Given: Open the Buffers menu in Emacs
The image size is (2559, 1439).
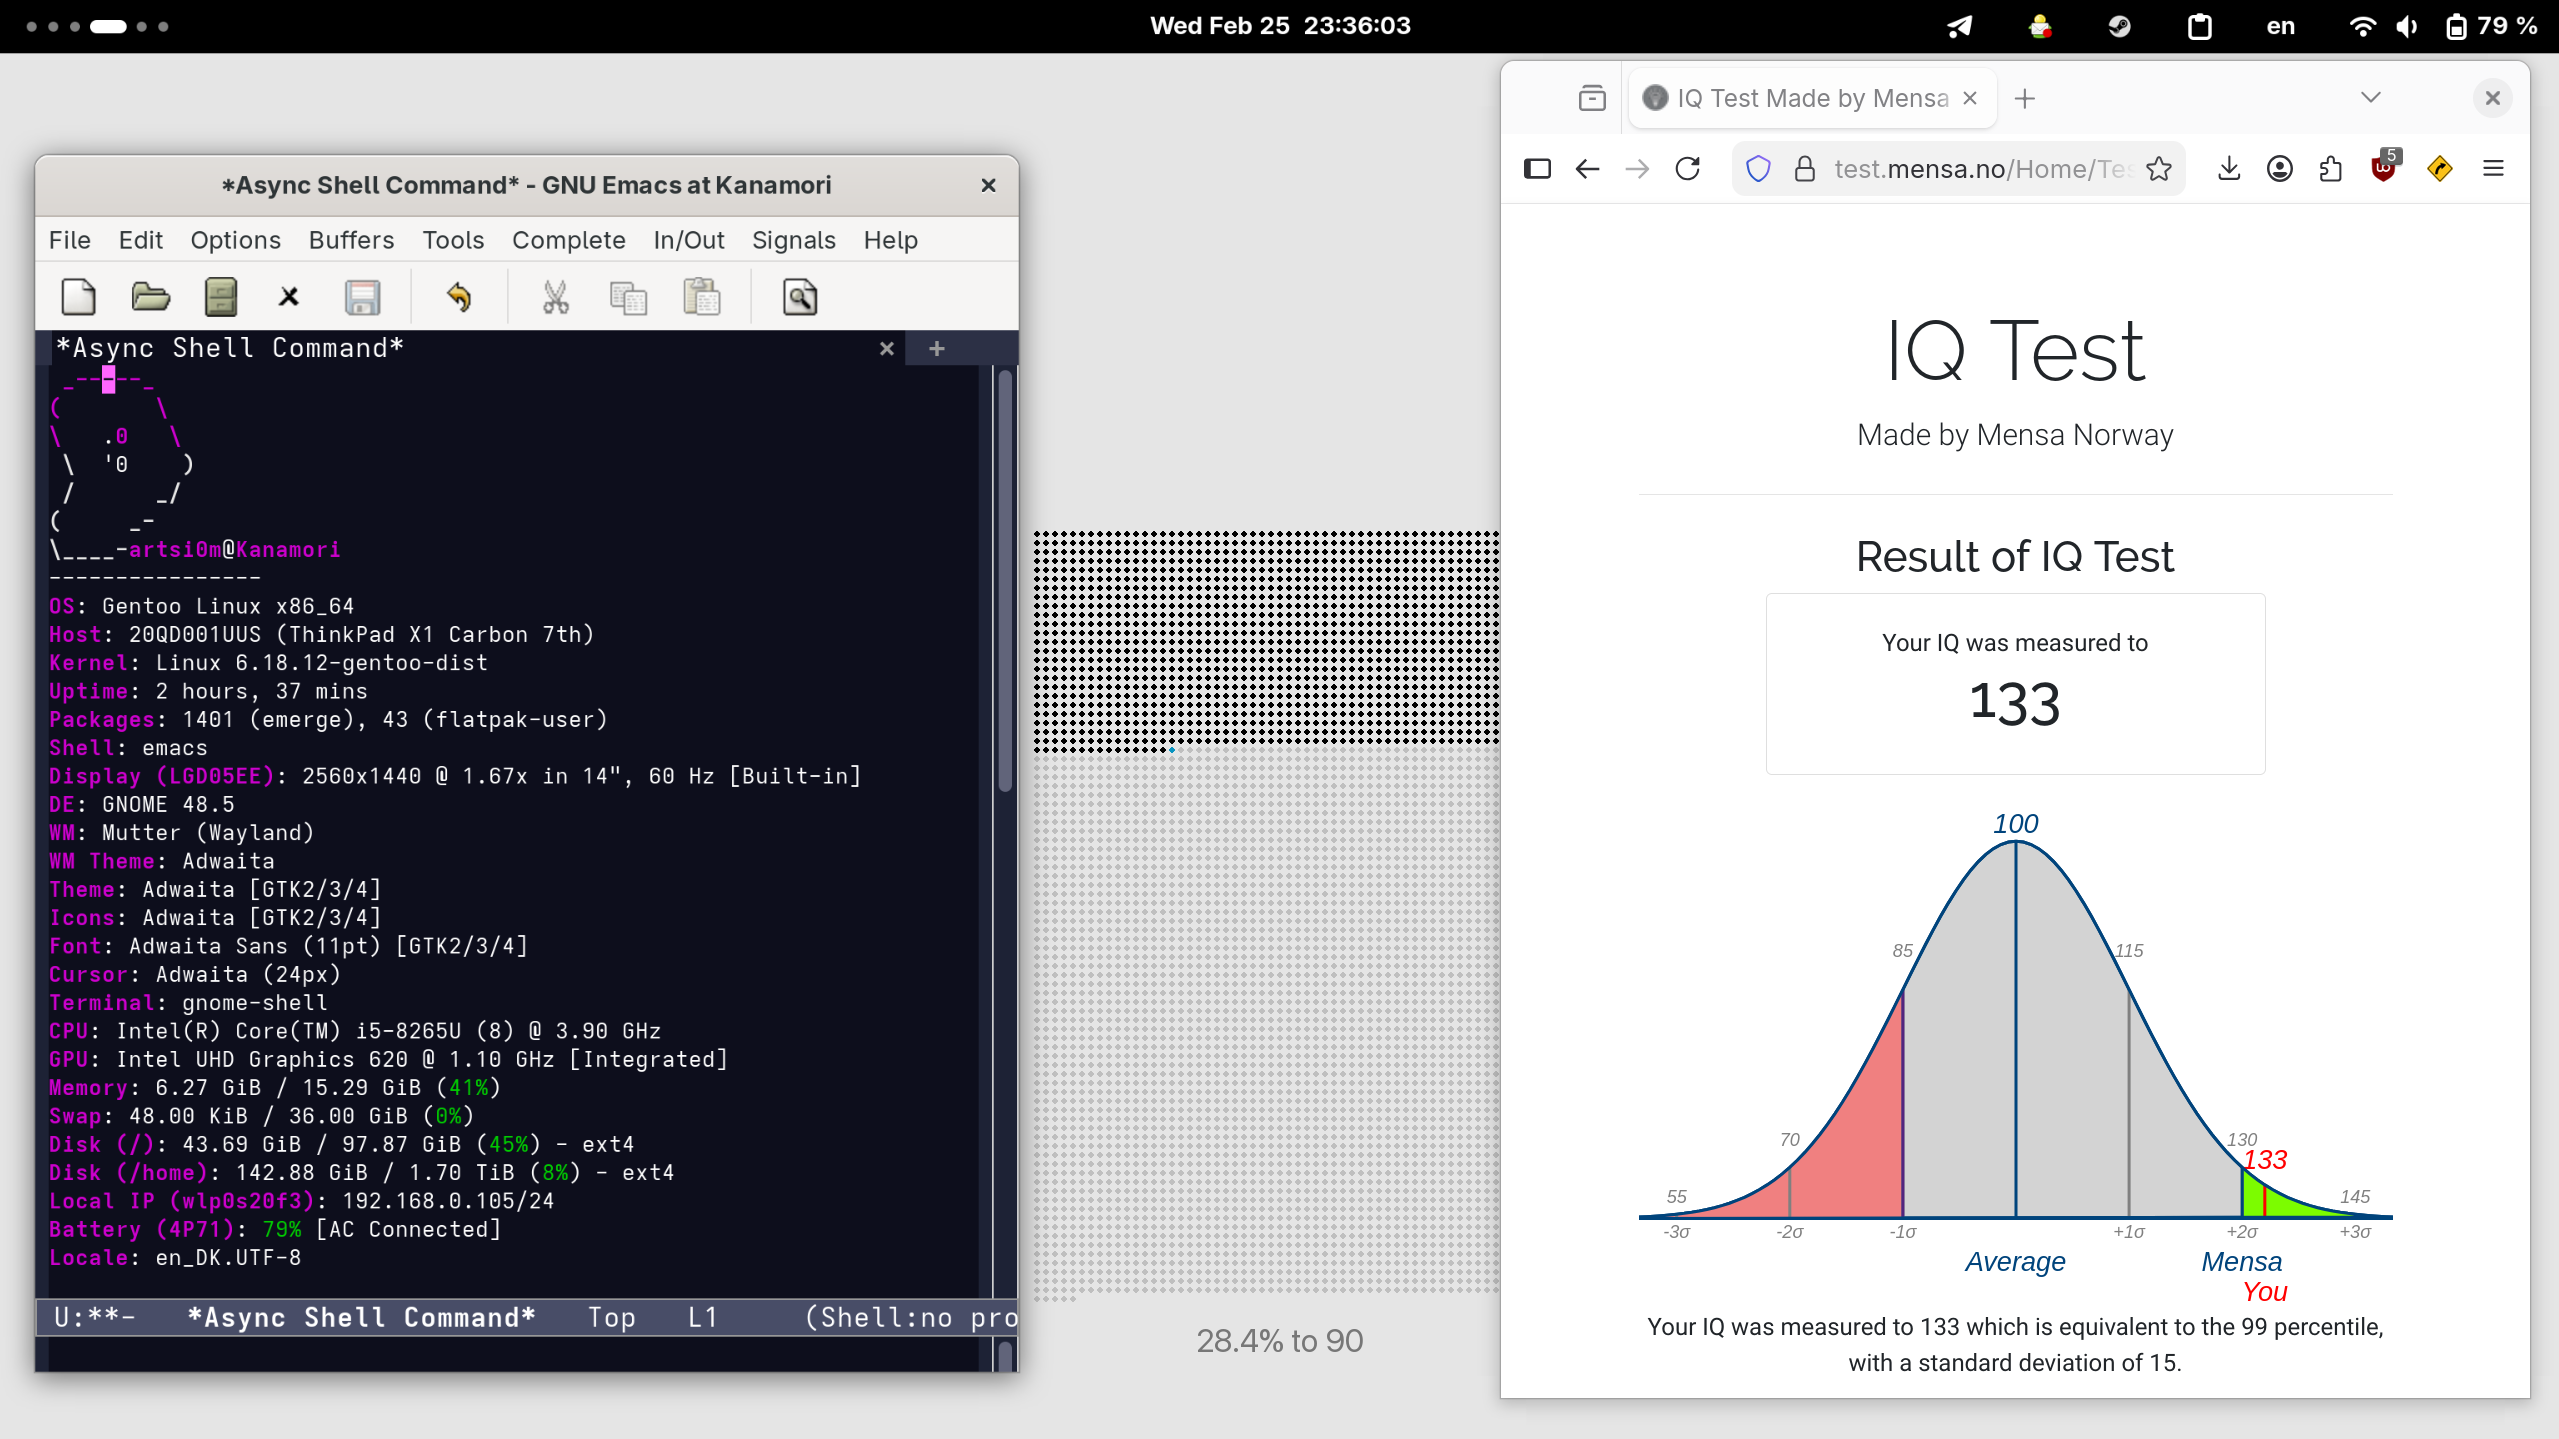Looking at the screenshot, I should tap(351, 240).
